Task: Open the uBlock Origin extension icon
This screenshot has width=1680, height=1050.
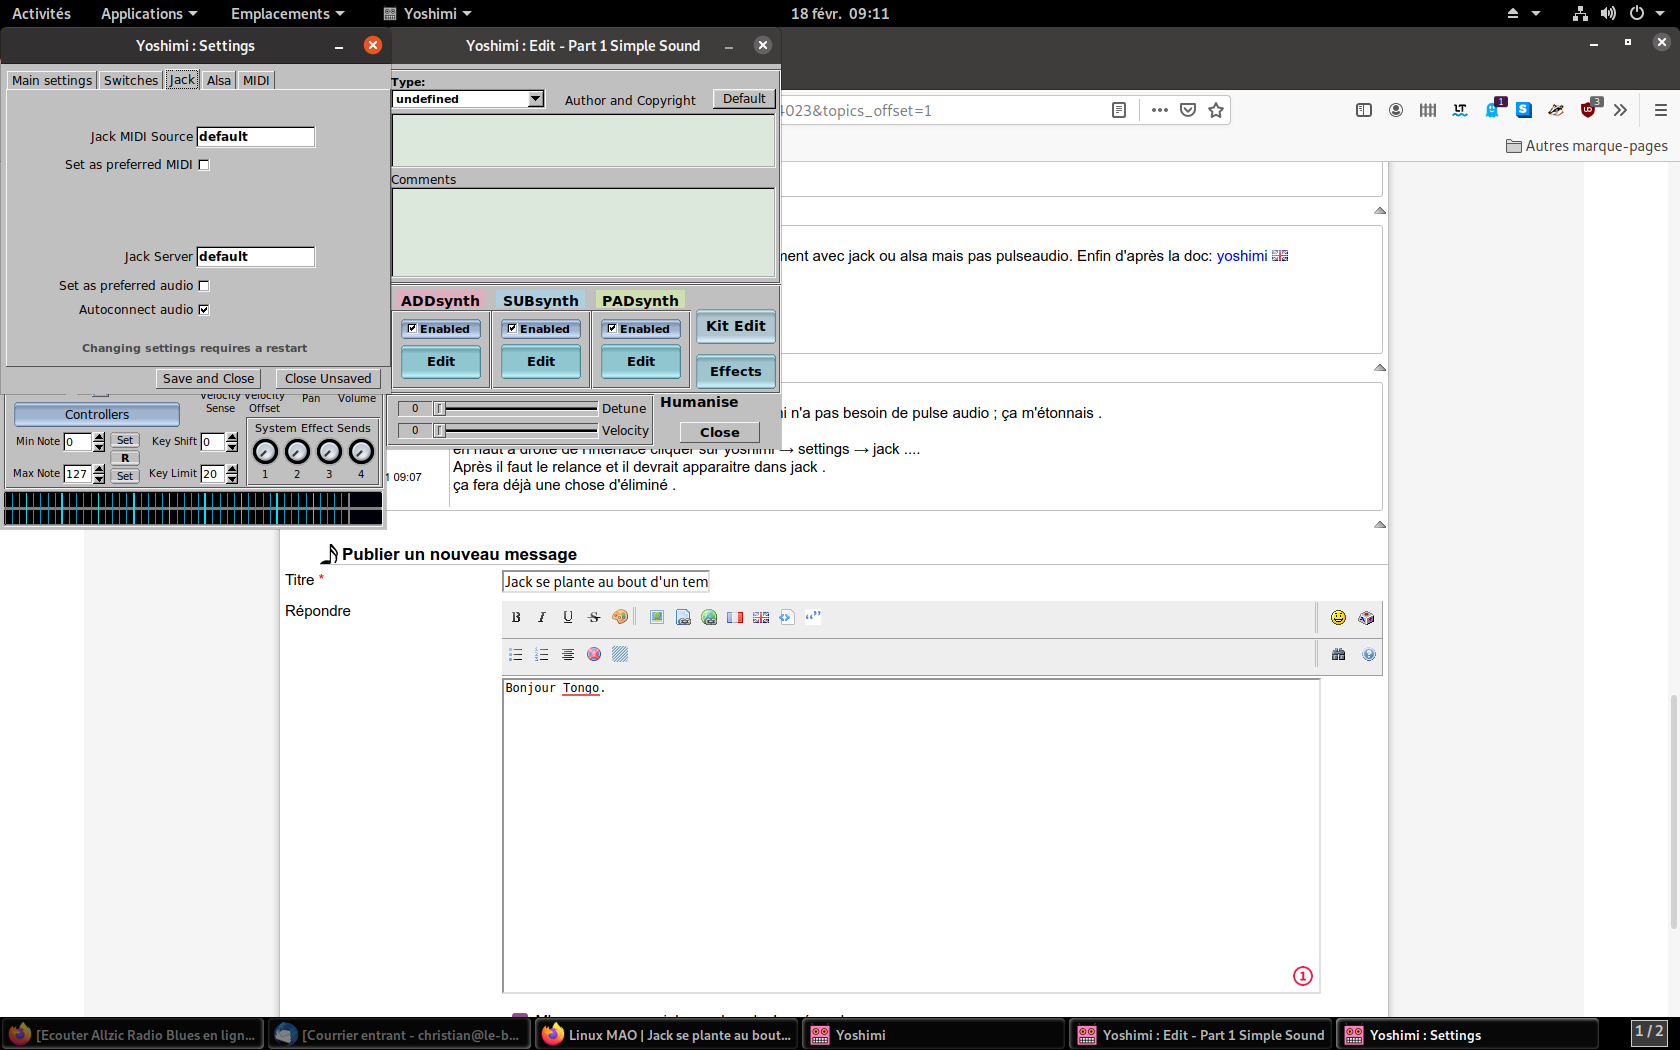Action: coord(1588,110)
